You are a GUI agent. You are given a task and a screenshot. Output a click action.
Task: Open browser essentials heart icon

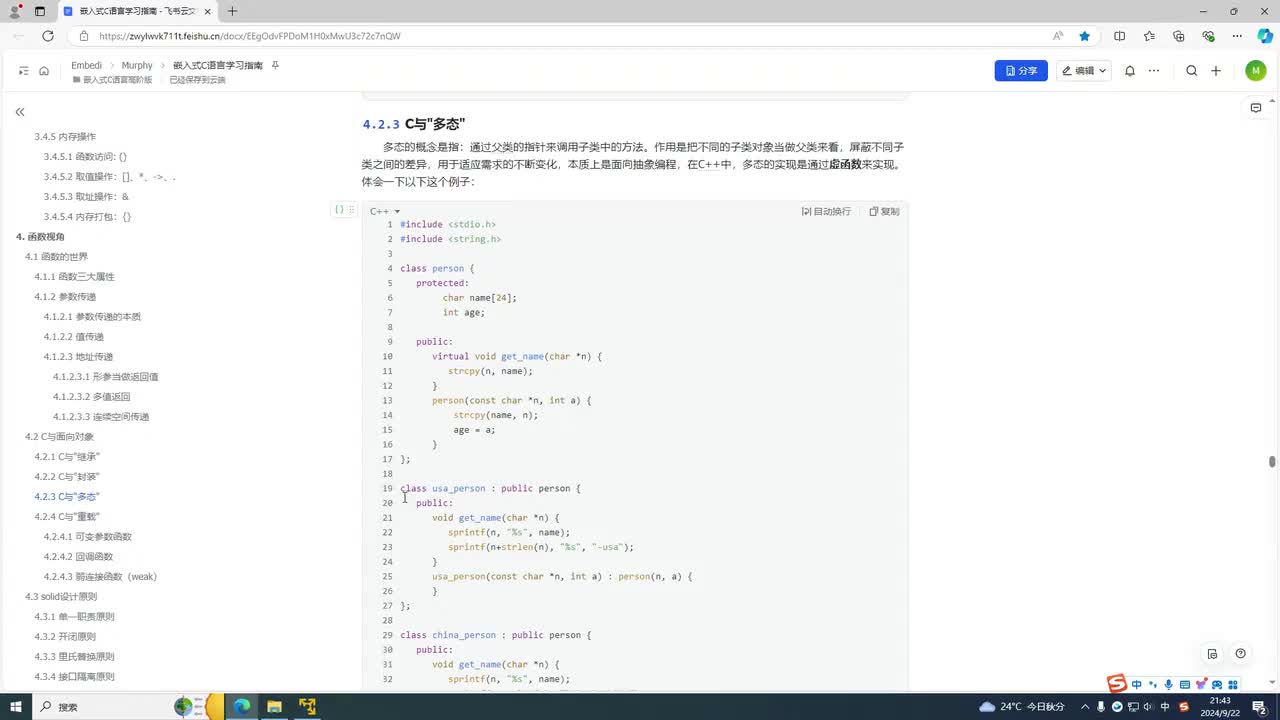pyautogui.click(x=1208, y=36)
